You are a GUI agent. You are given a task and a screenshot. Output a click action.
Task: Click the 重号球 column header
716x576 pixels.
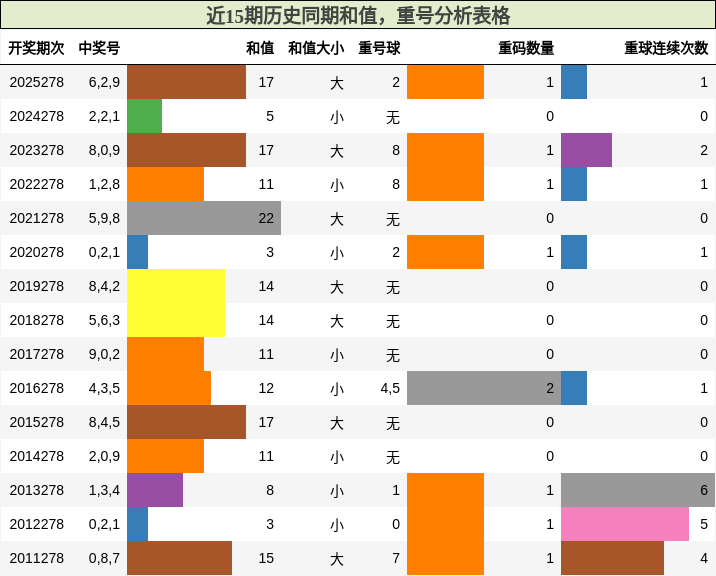pyautogui.click(x=379, y=48)
